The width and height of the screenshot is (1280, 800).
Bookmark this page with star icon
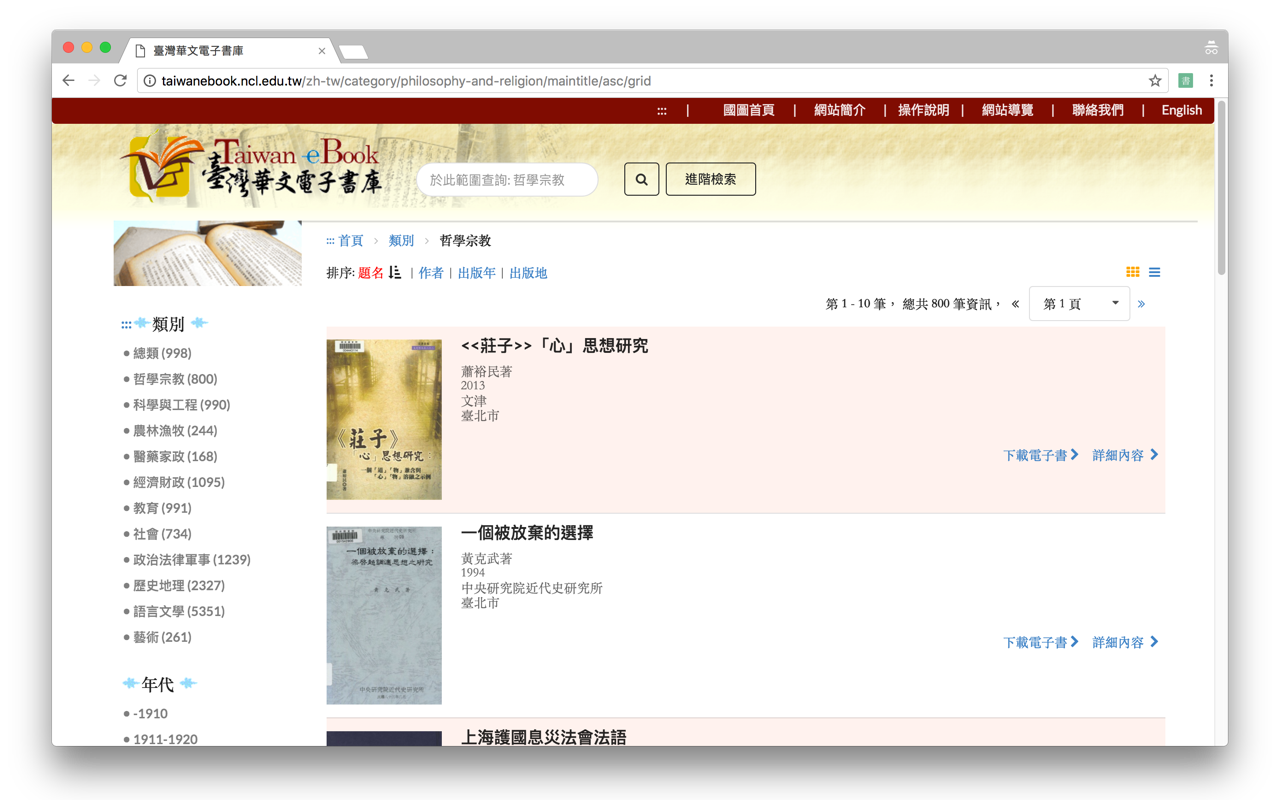[1155, 81]
